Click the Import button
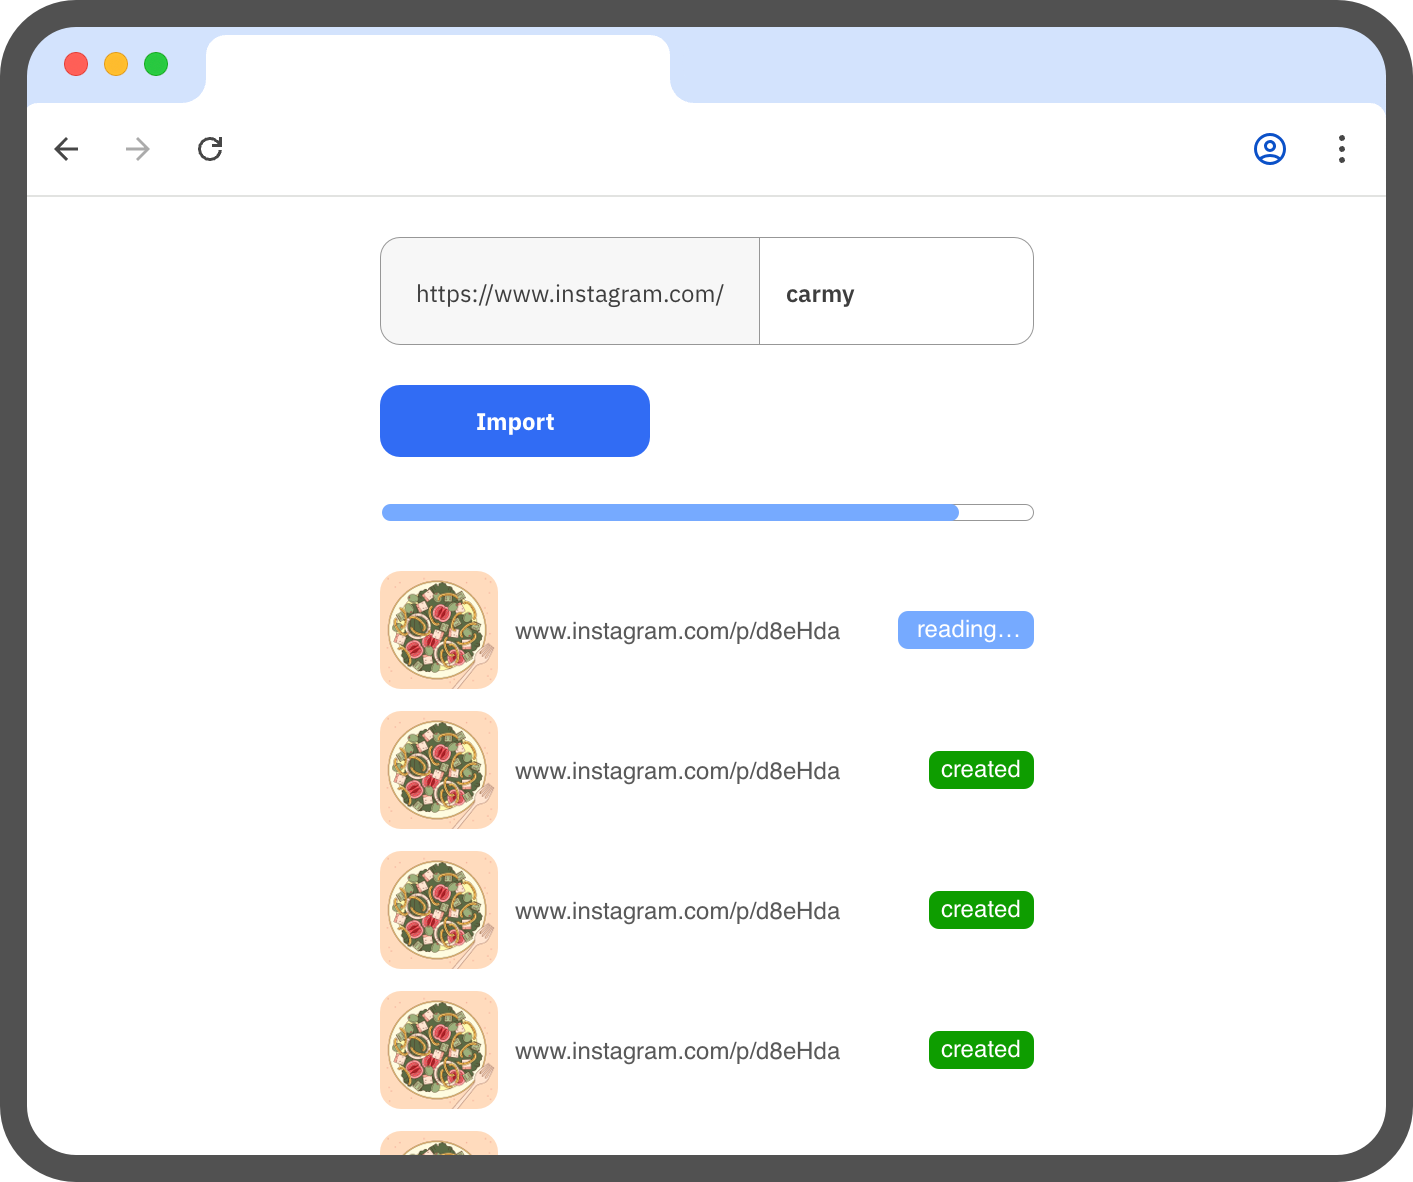 pos(514,421)
